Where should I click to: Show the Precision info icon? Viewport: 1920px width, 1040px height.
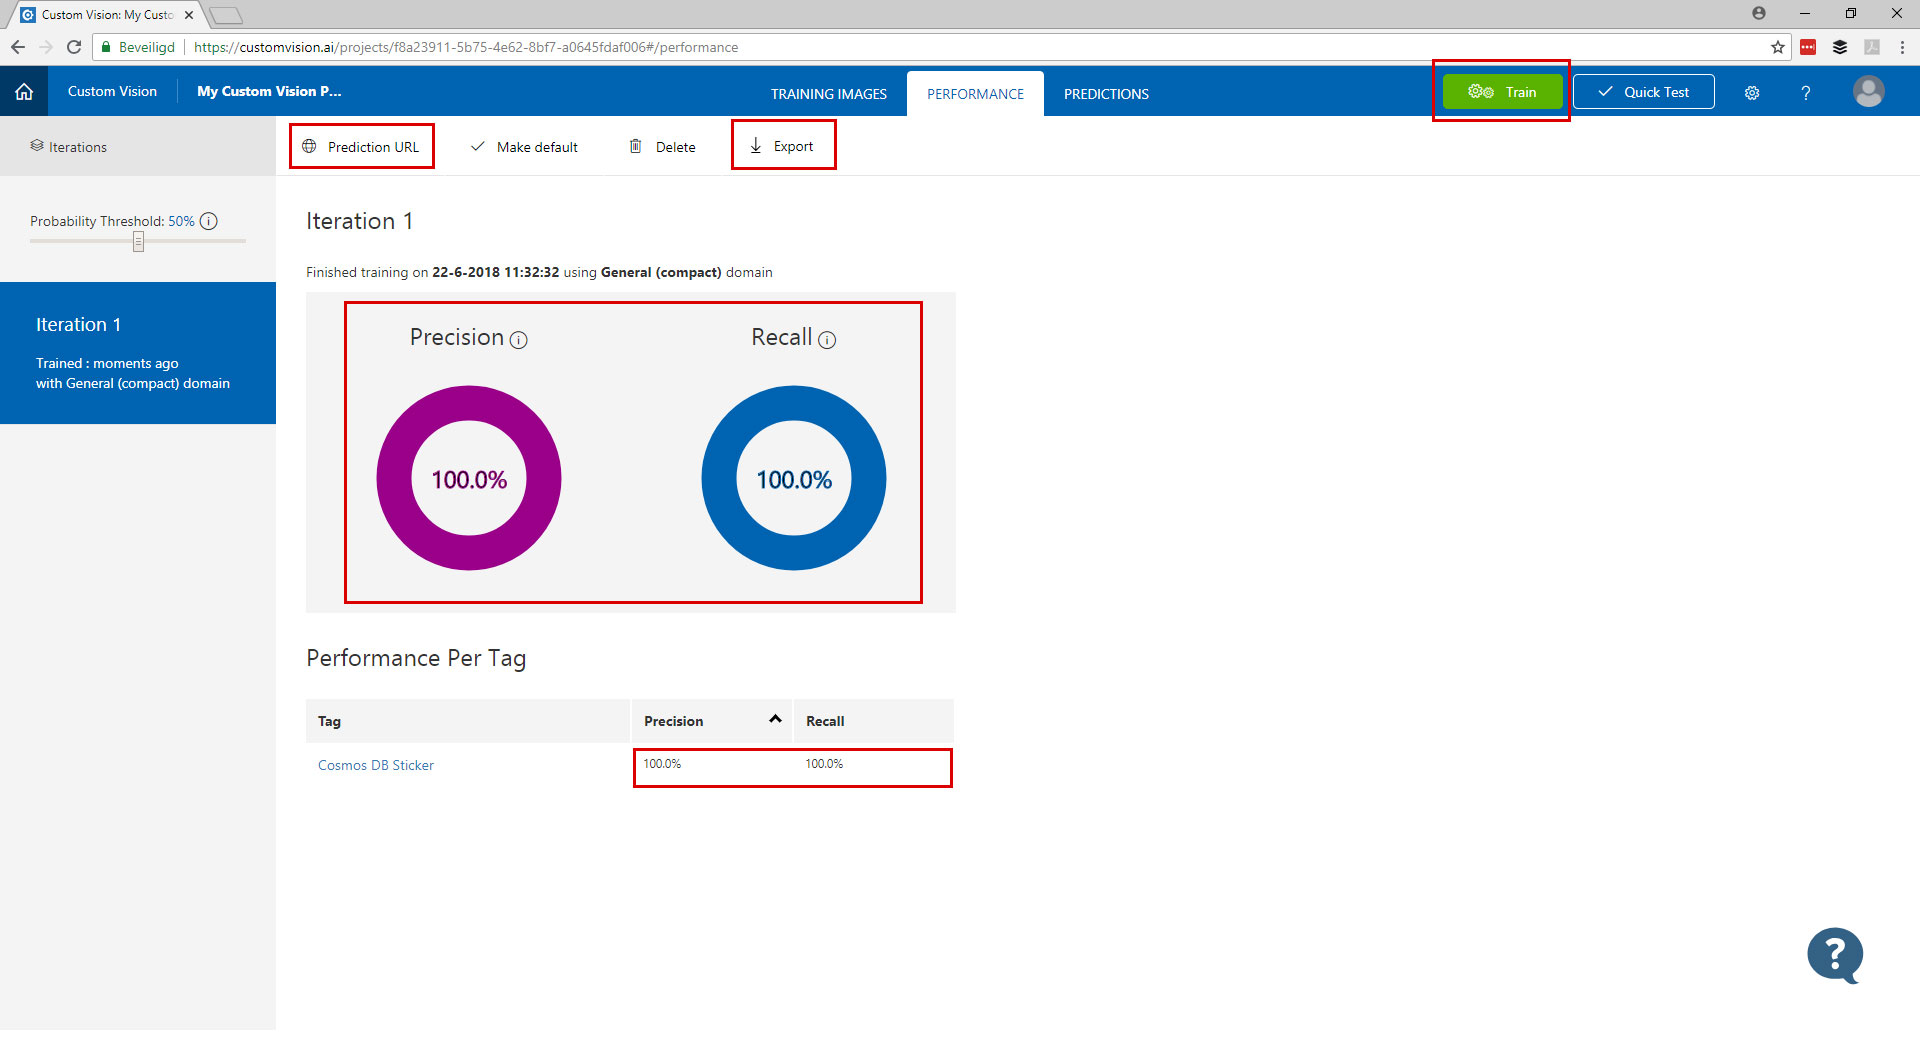coord(519,341)
